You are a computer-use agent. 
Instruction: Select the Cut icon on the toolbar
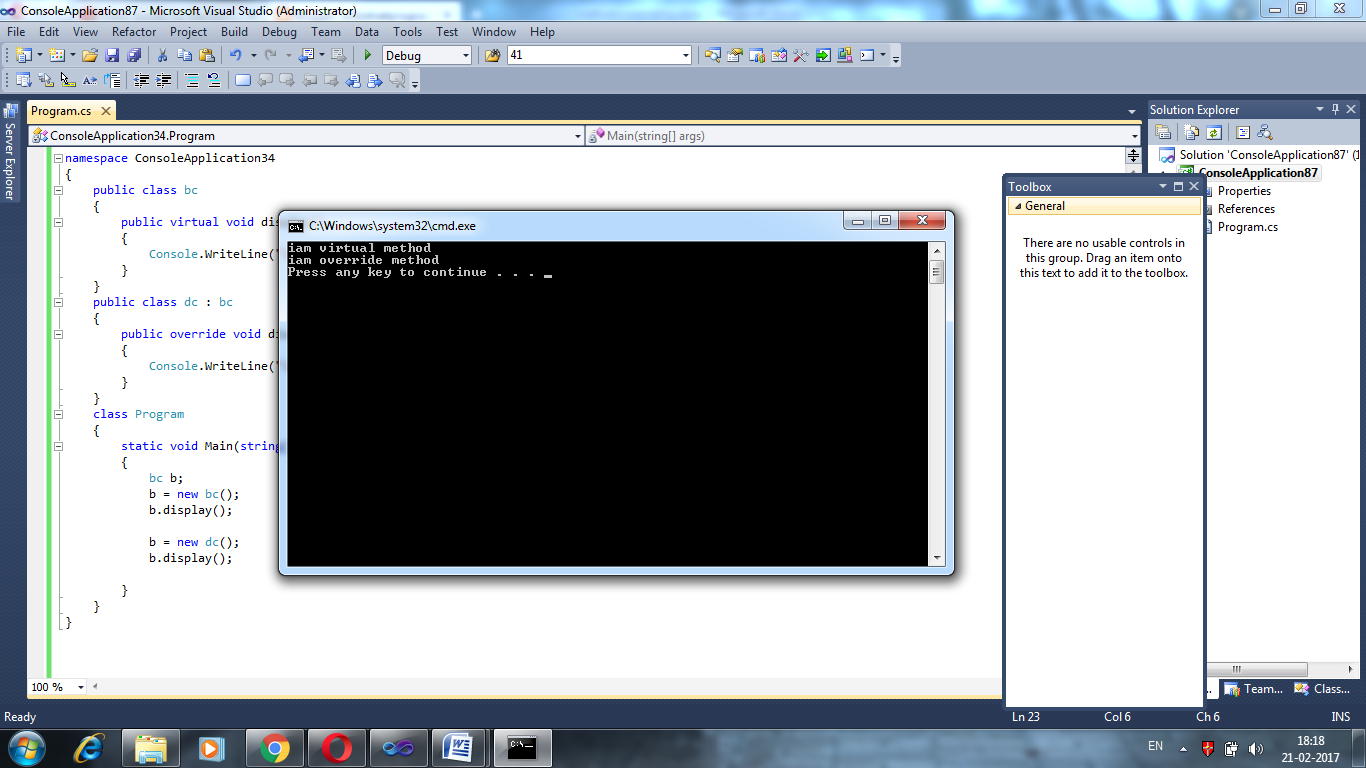(163, 55)
